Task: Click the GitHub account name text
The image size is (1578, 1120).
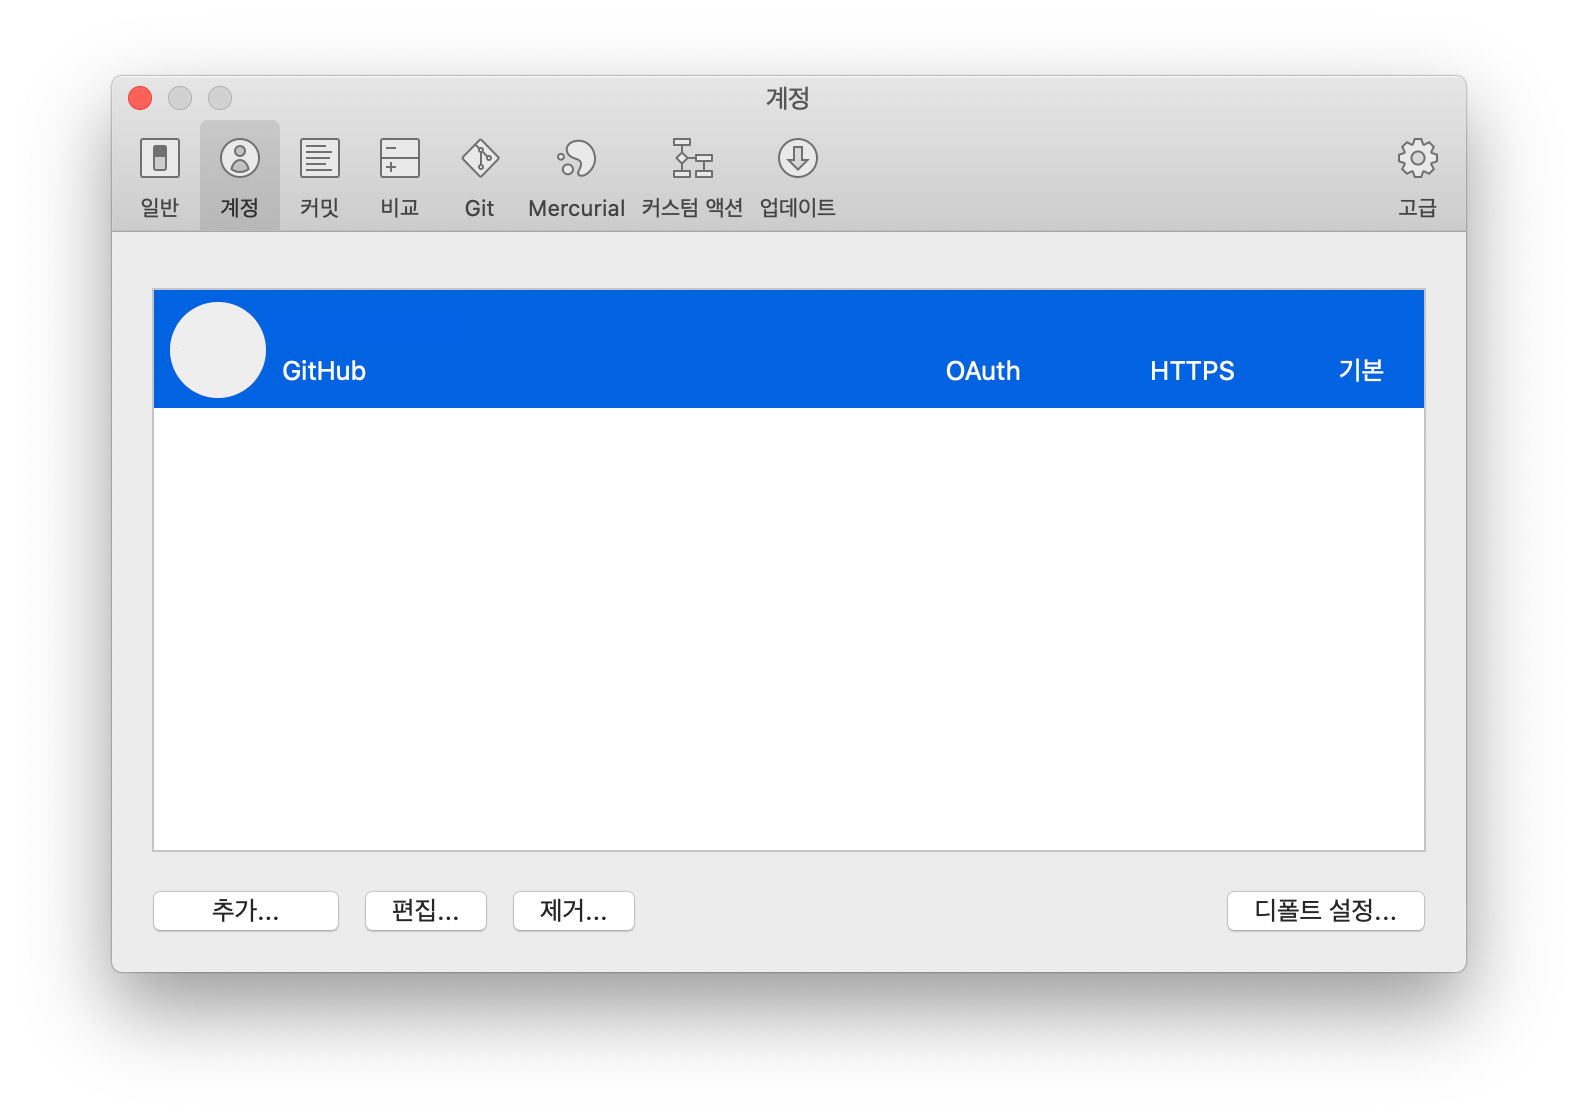Action: click(x=324, y=371)
